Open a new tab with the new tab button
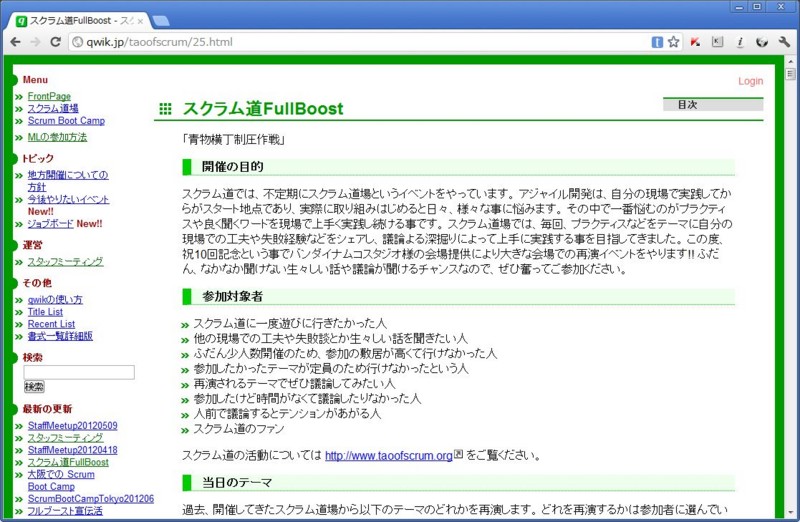The width and height of the screenshot is (800, 522). click(x=161, y=21)
